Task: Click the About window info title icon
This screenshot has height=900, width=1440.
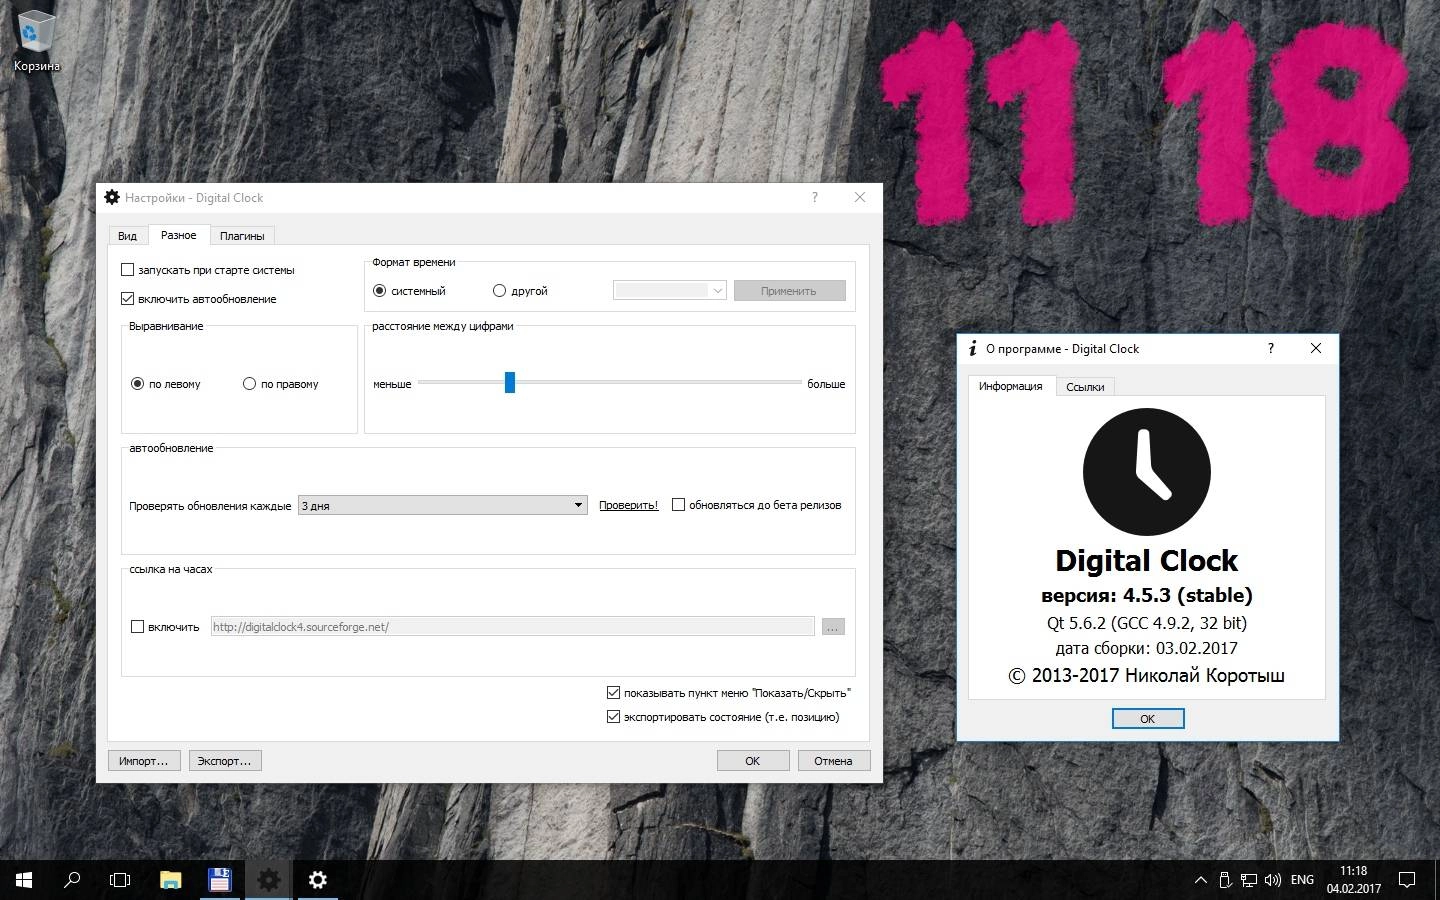Action: (x=972, y=348)
